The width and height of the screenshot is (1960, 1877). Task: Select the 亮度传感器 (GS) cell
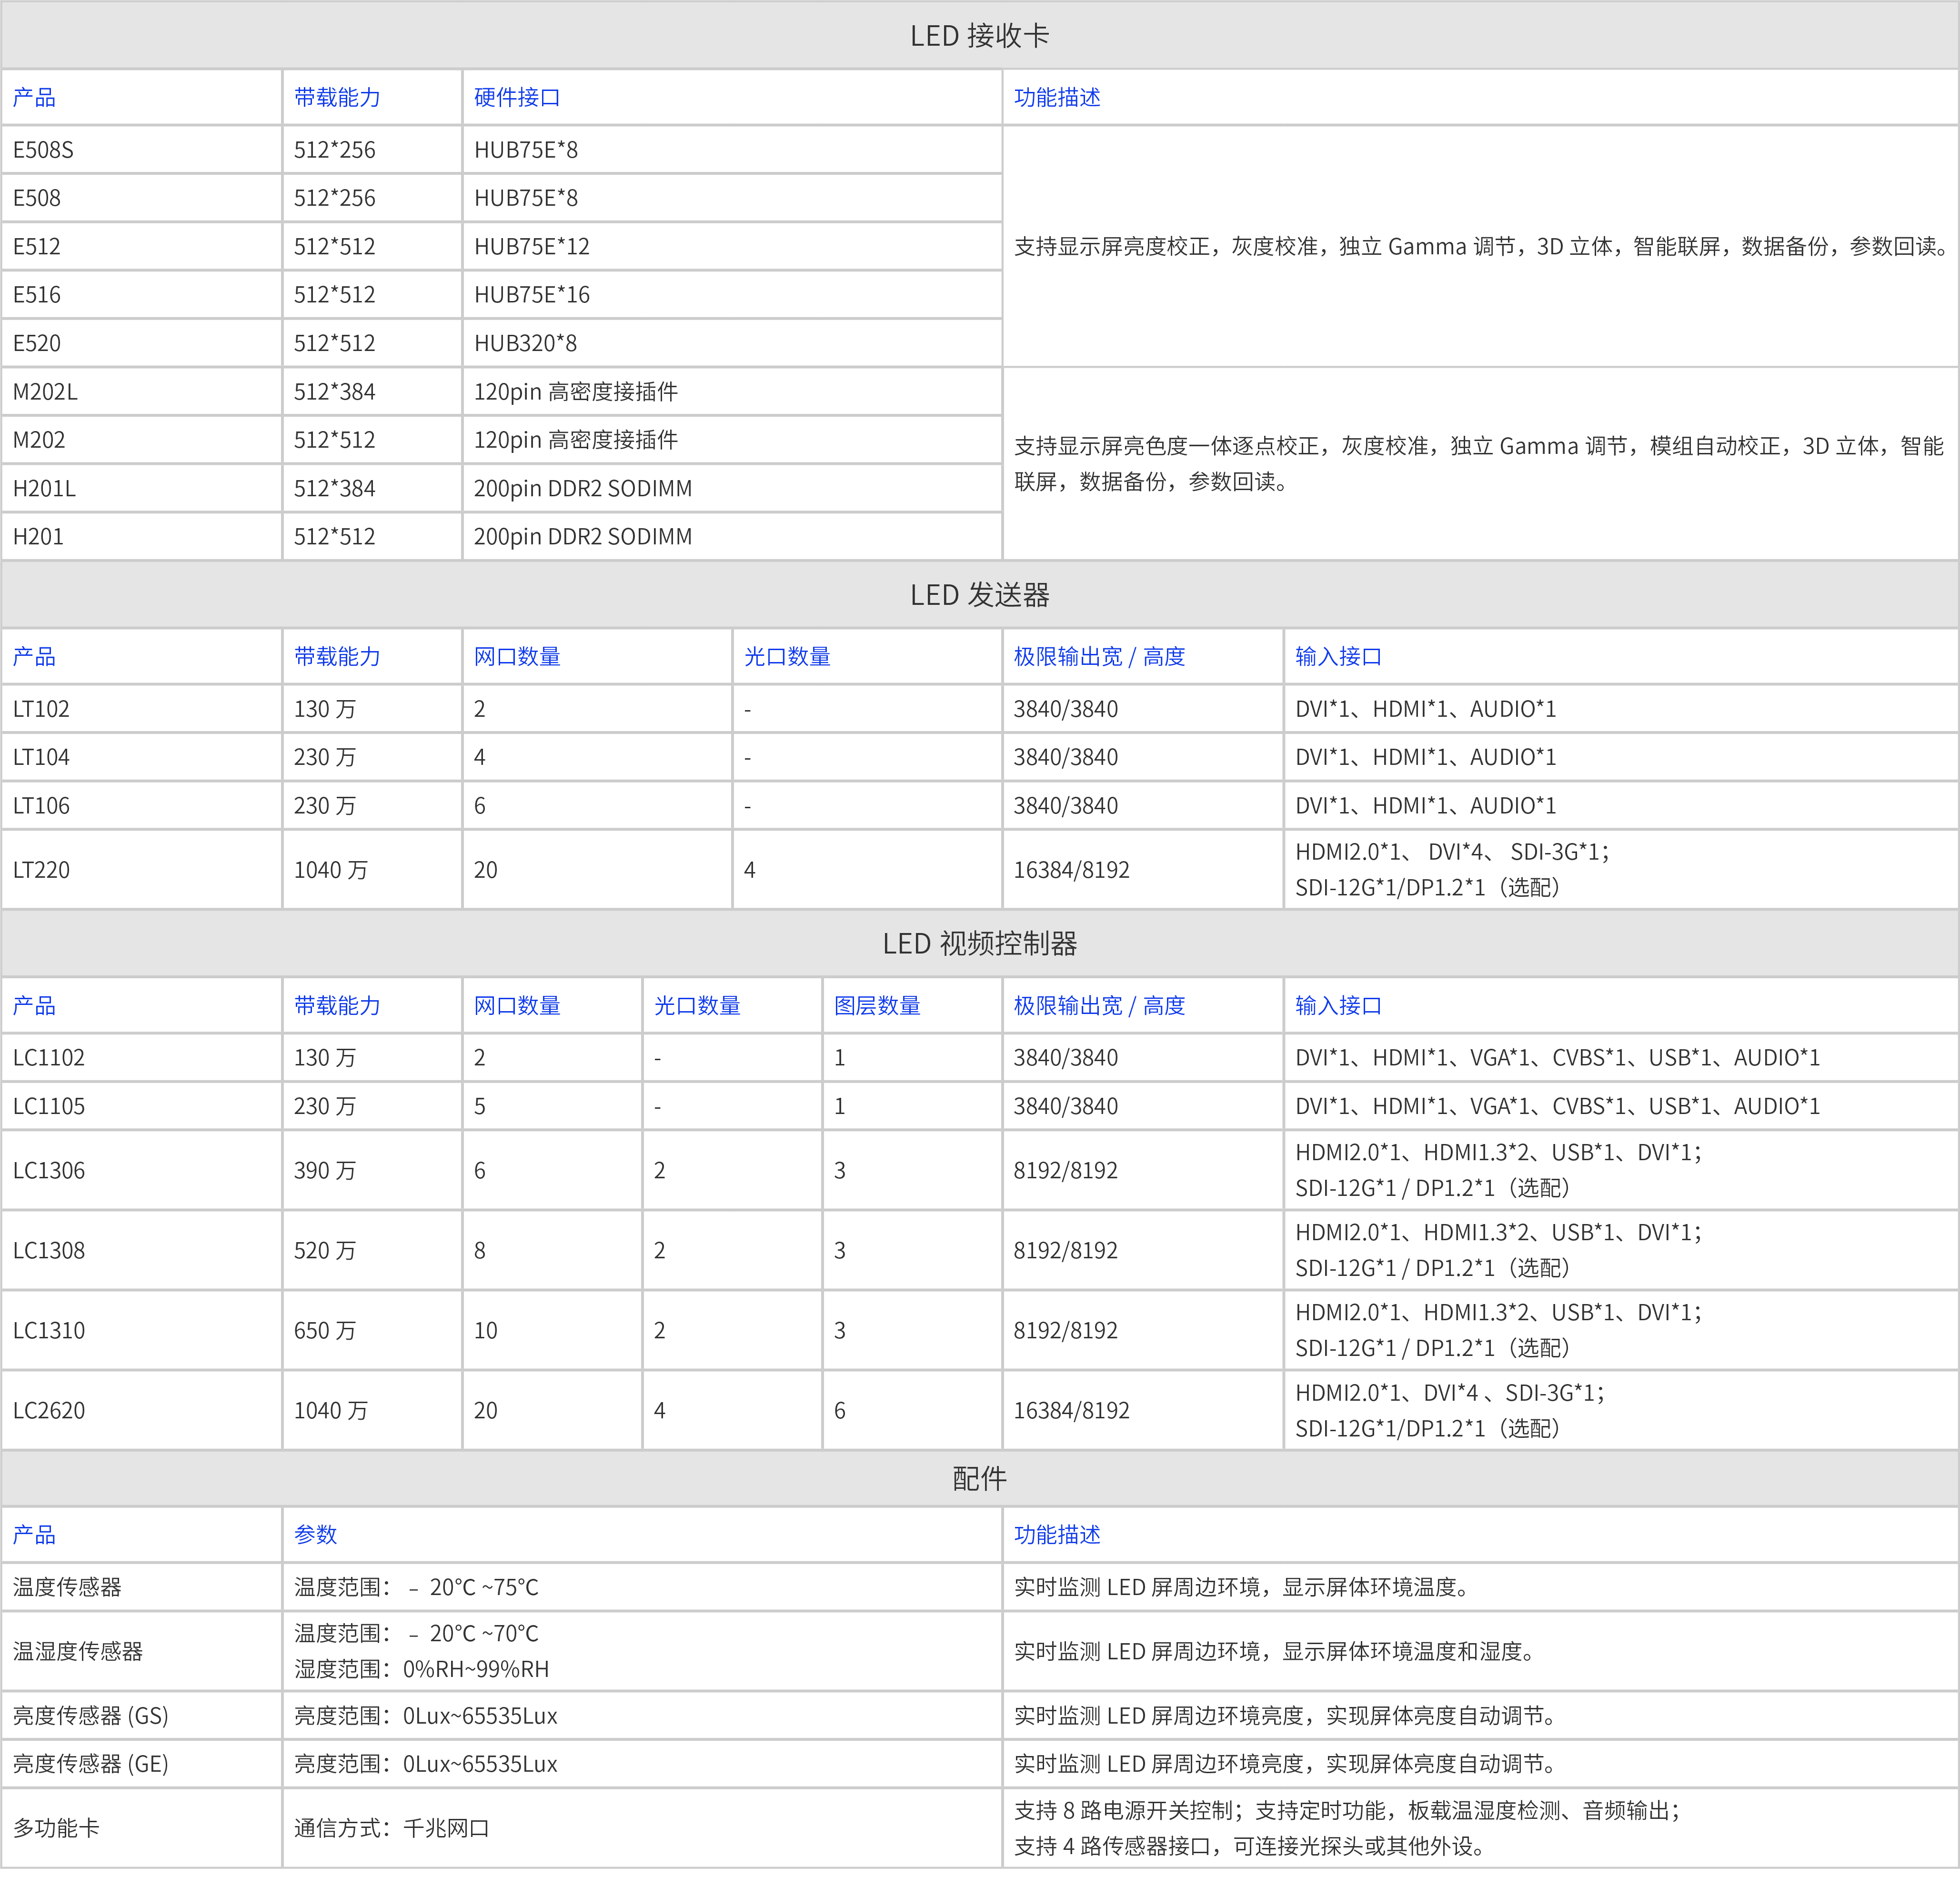(142, 1716)
